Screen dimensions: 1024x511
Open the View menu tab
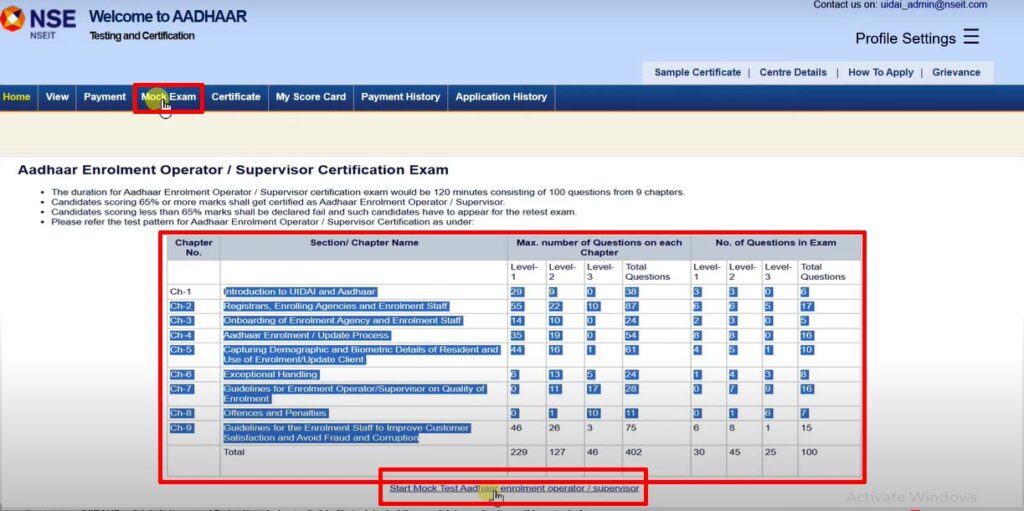[x=57, y=97]
